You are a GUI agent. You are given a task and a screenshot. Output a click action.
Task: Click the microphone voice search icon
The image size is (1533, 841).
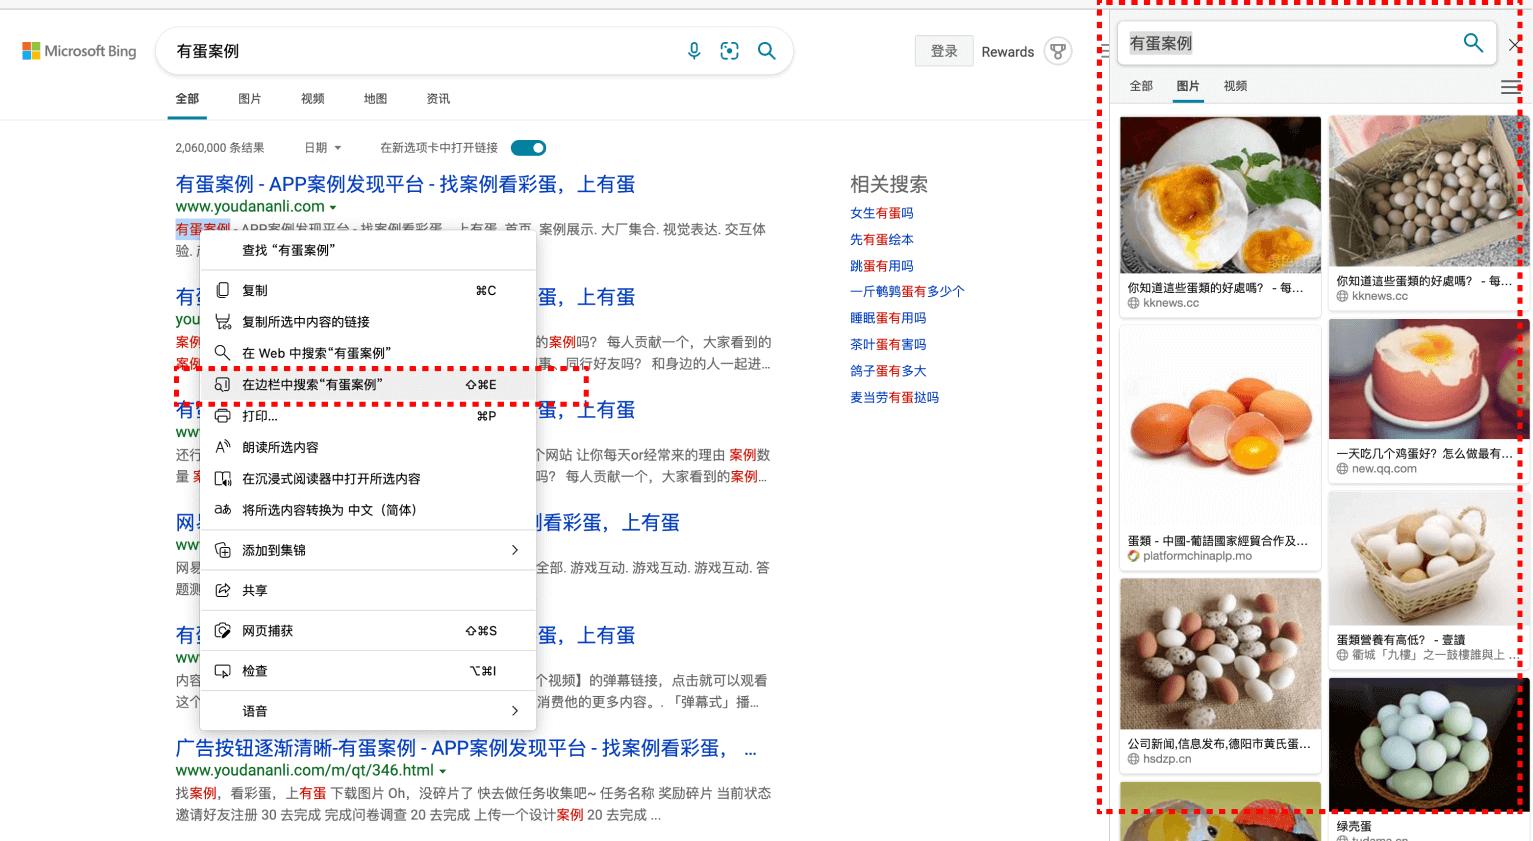coord(694,51)
